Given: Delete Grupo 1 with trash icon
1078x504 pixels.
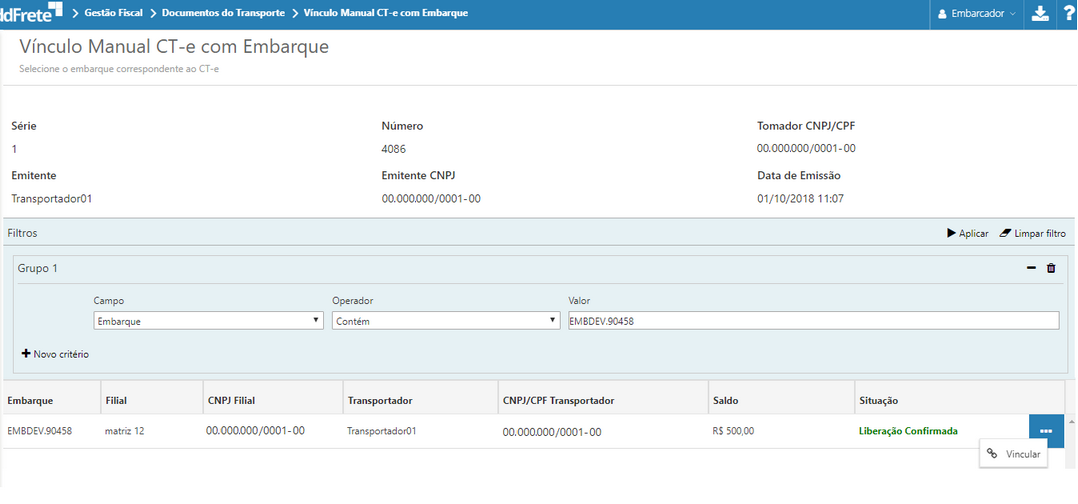Looking at the screenshot, I should [1051, 268].
